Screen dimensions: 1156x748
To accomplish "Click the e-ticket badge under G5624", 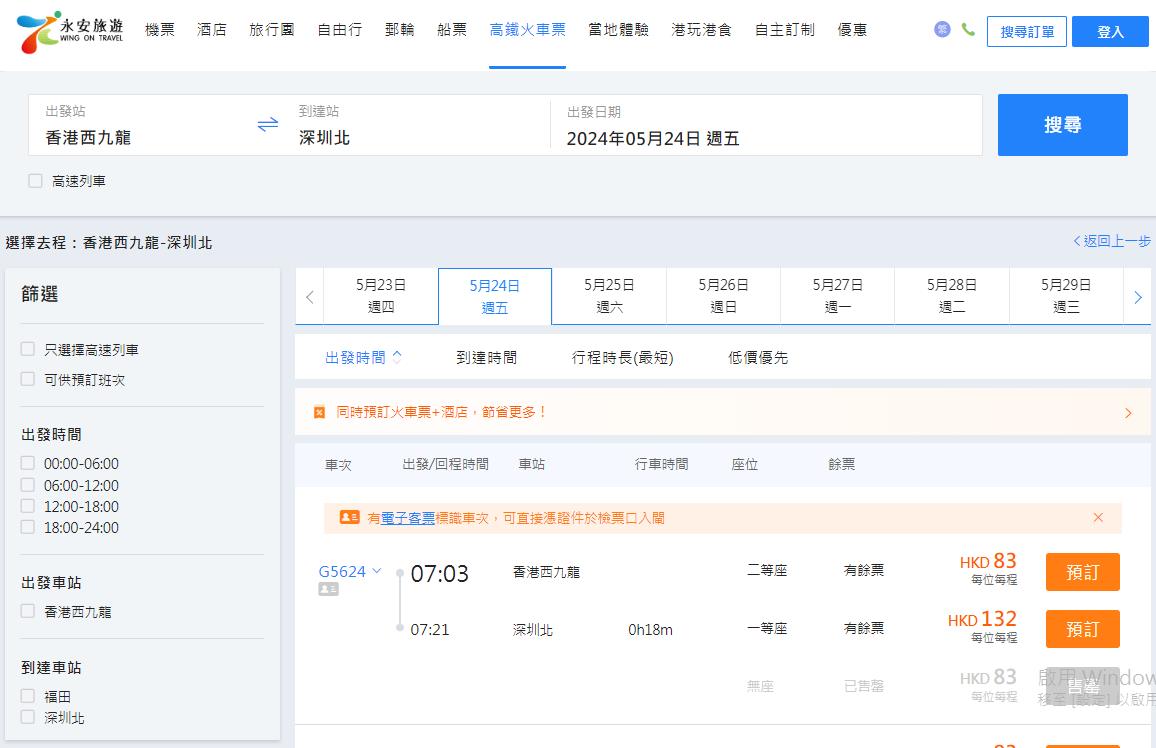I will (328, 589).
